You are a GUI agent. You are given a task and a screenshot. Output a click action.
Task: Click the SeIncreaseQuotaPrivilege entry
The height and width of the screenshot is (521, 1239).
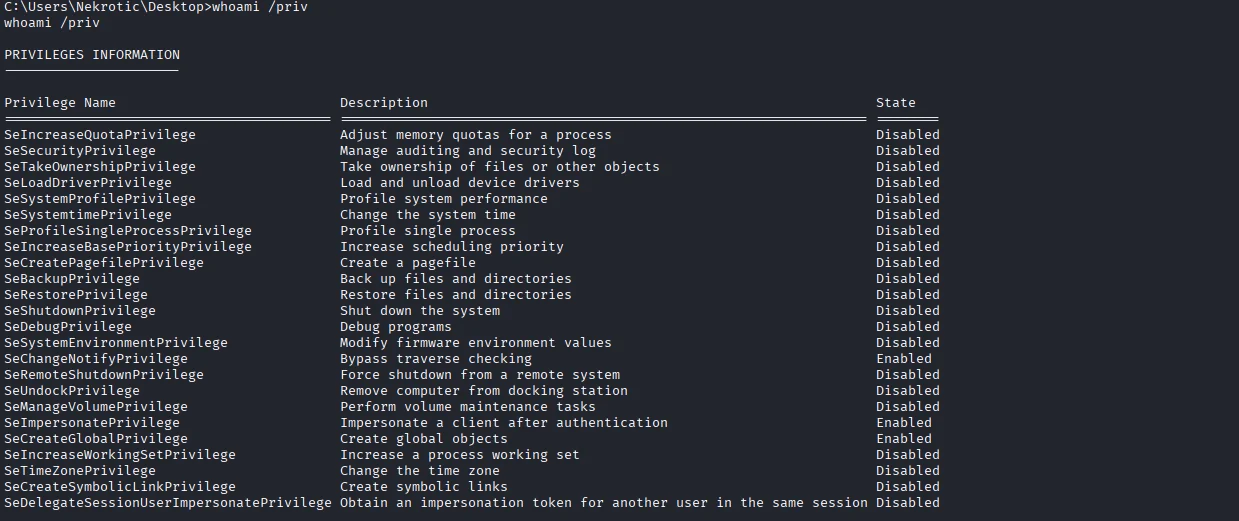(x=100, y=135)
